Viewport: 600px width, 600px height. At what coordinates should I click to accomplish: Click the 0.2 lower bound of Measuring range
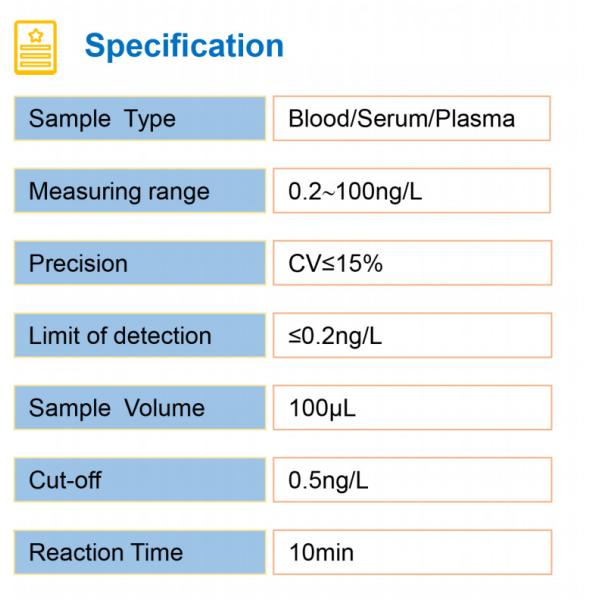pyautogui.click(x=302, y=191)
